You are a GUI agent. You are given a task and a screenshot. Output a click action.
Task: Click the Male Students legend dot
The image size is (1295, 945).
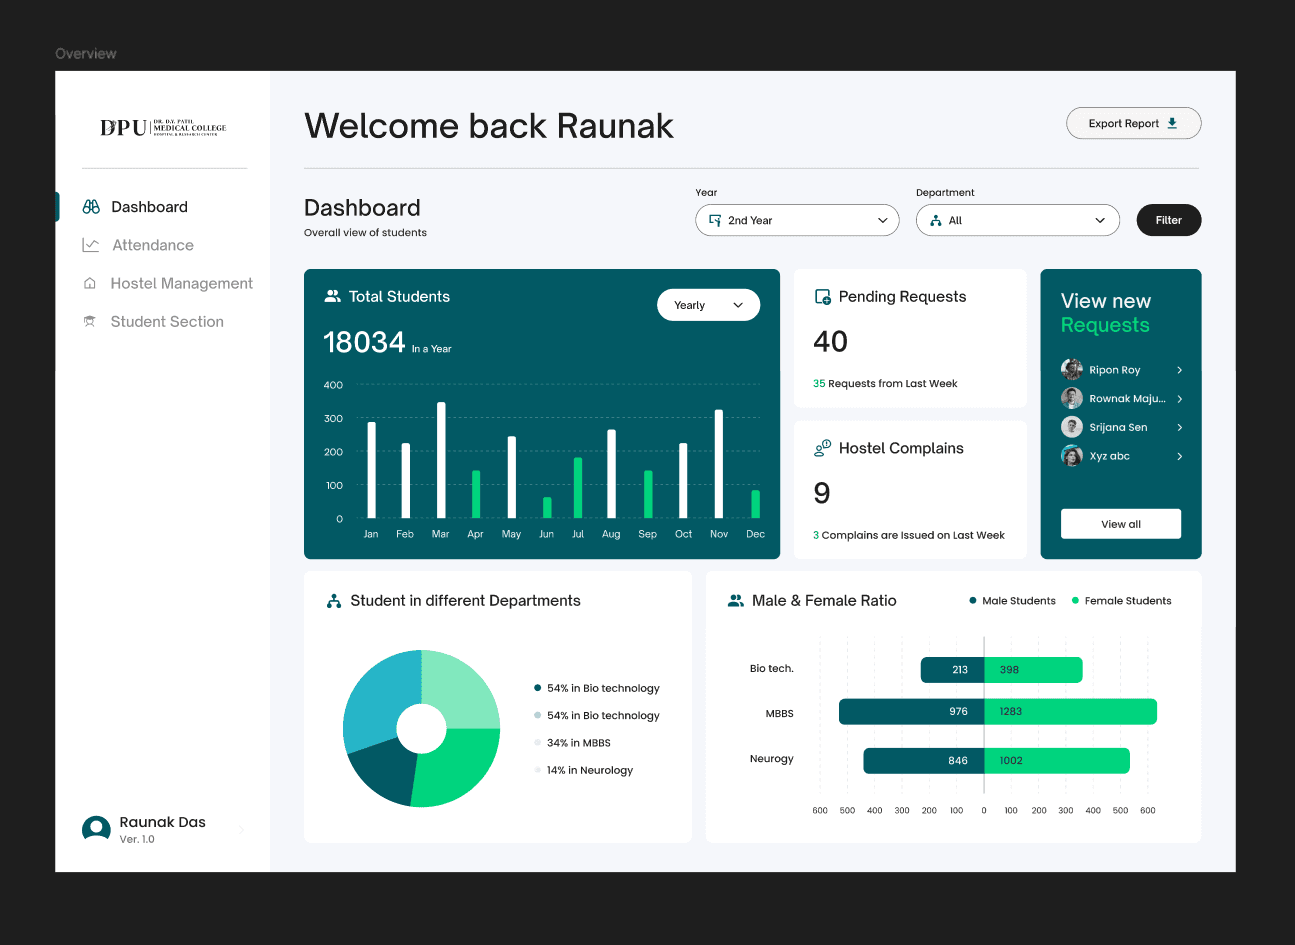(x=973, y=601)
